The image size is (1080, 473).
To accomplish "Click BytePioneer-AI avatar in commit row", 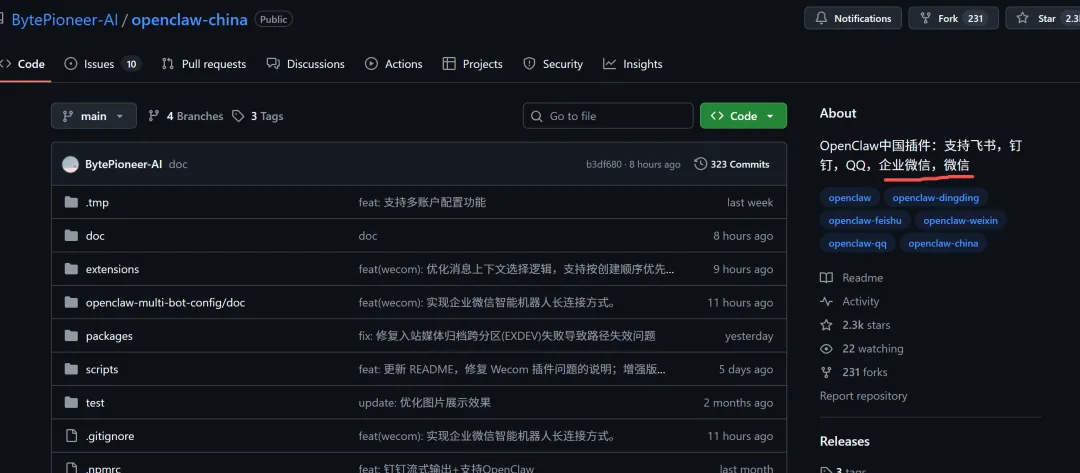I will pos(70,165).
